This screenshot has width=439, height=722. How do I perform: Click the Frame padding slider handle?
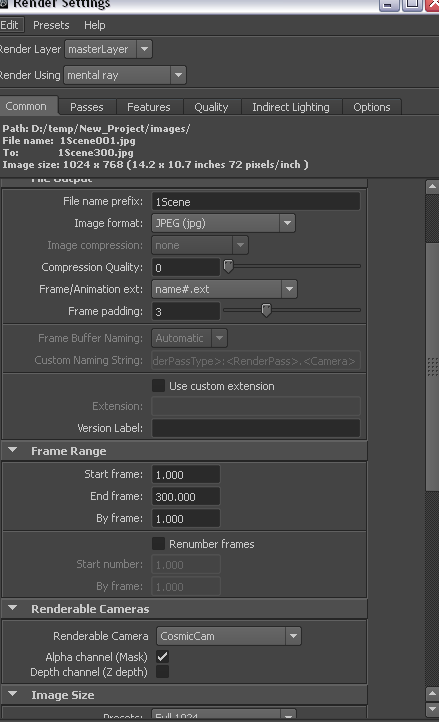tap(266, 310)
